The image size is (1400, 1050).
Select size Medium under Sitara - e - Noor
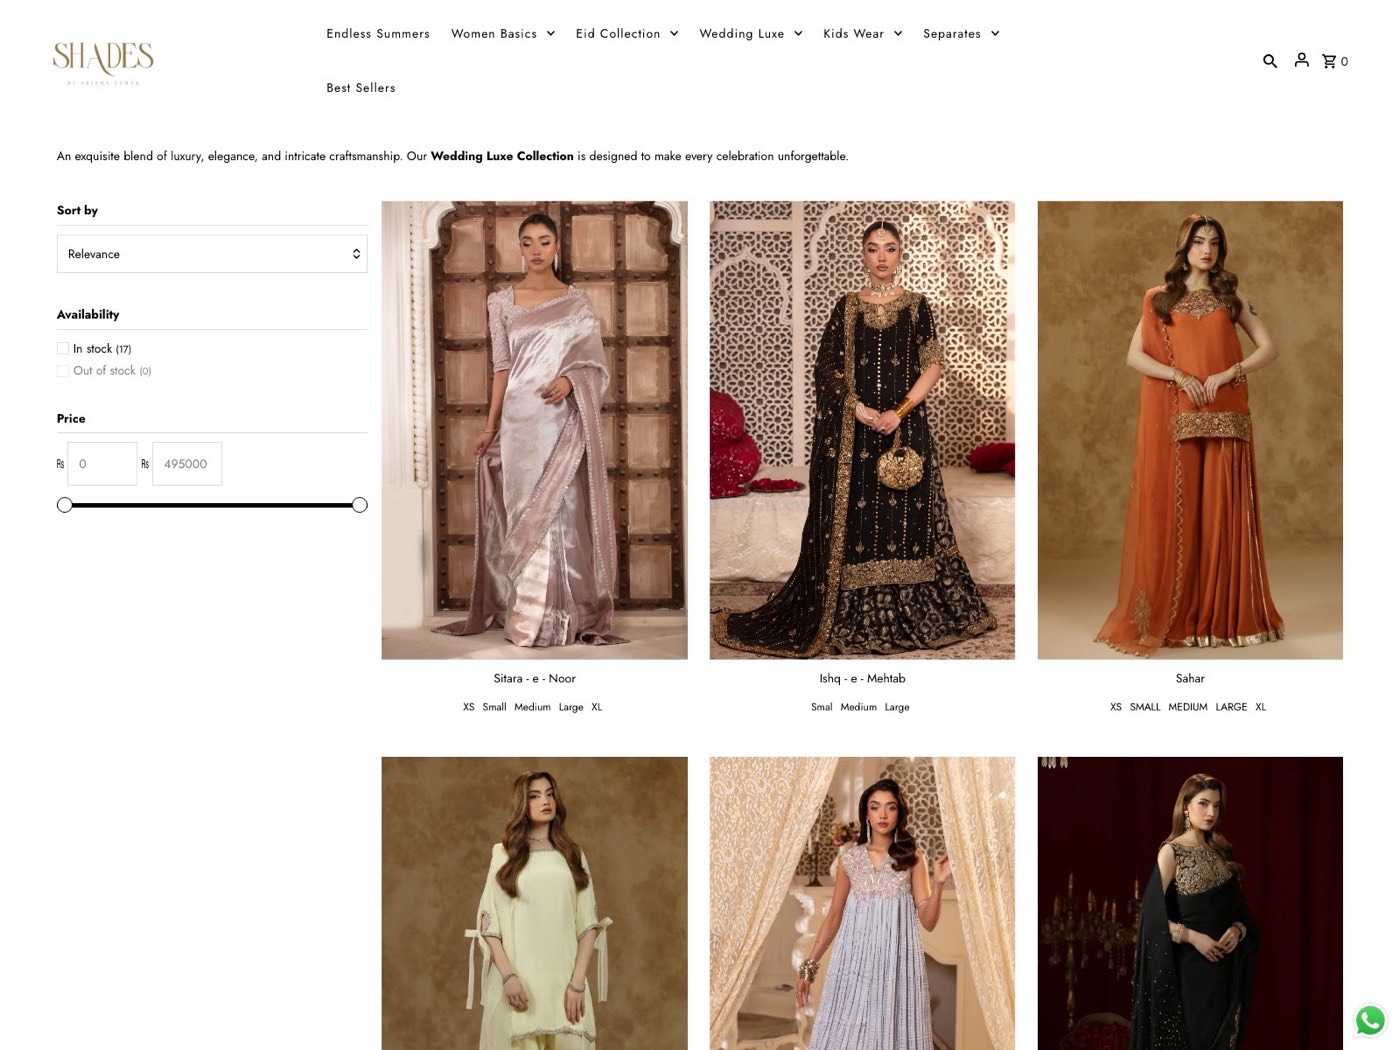tap(532, 707)
